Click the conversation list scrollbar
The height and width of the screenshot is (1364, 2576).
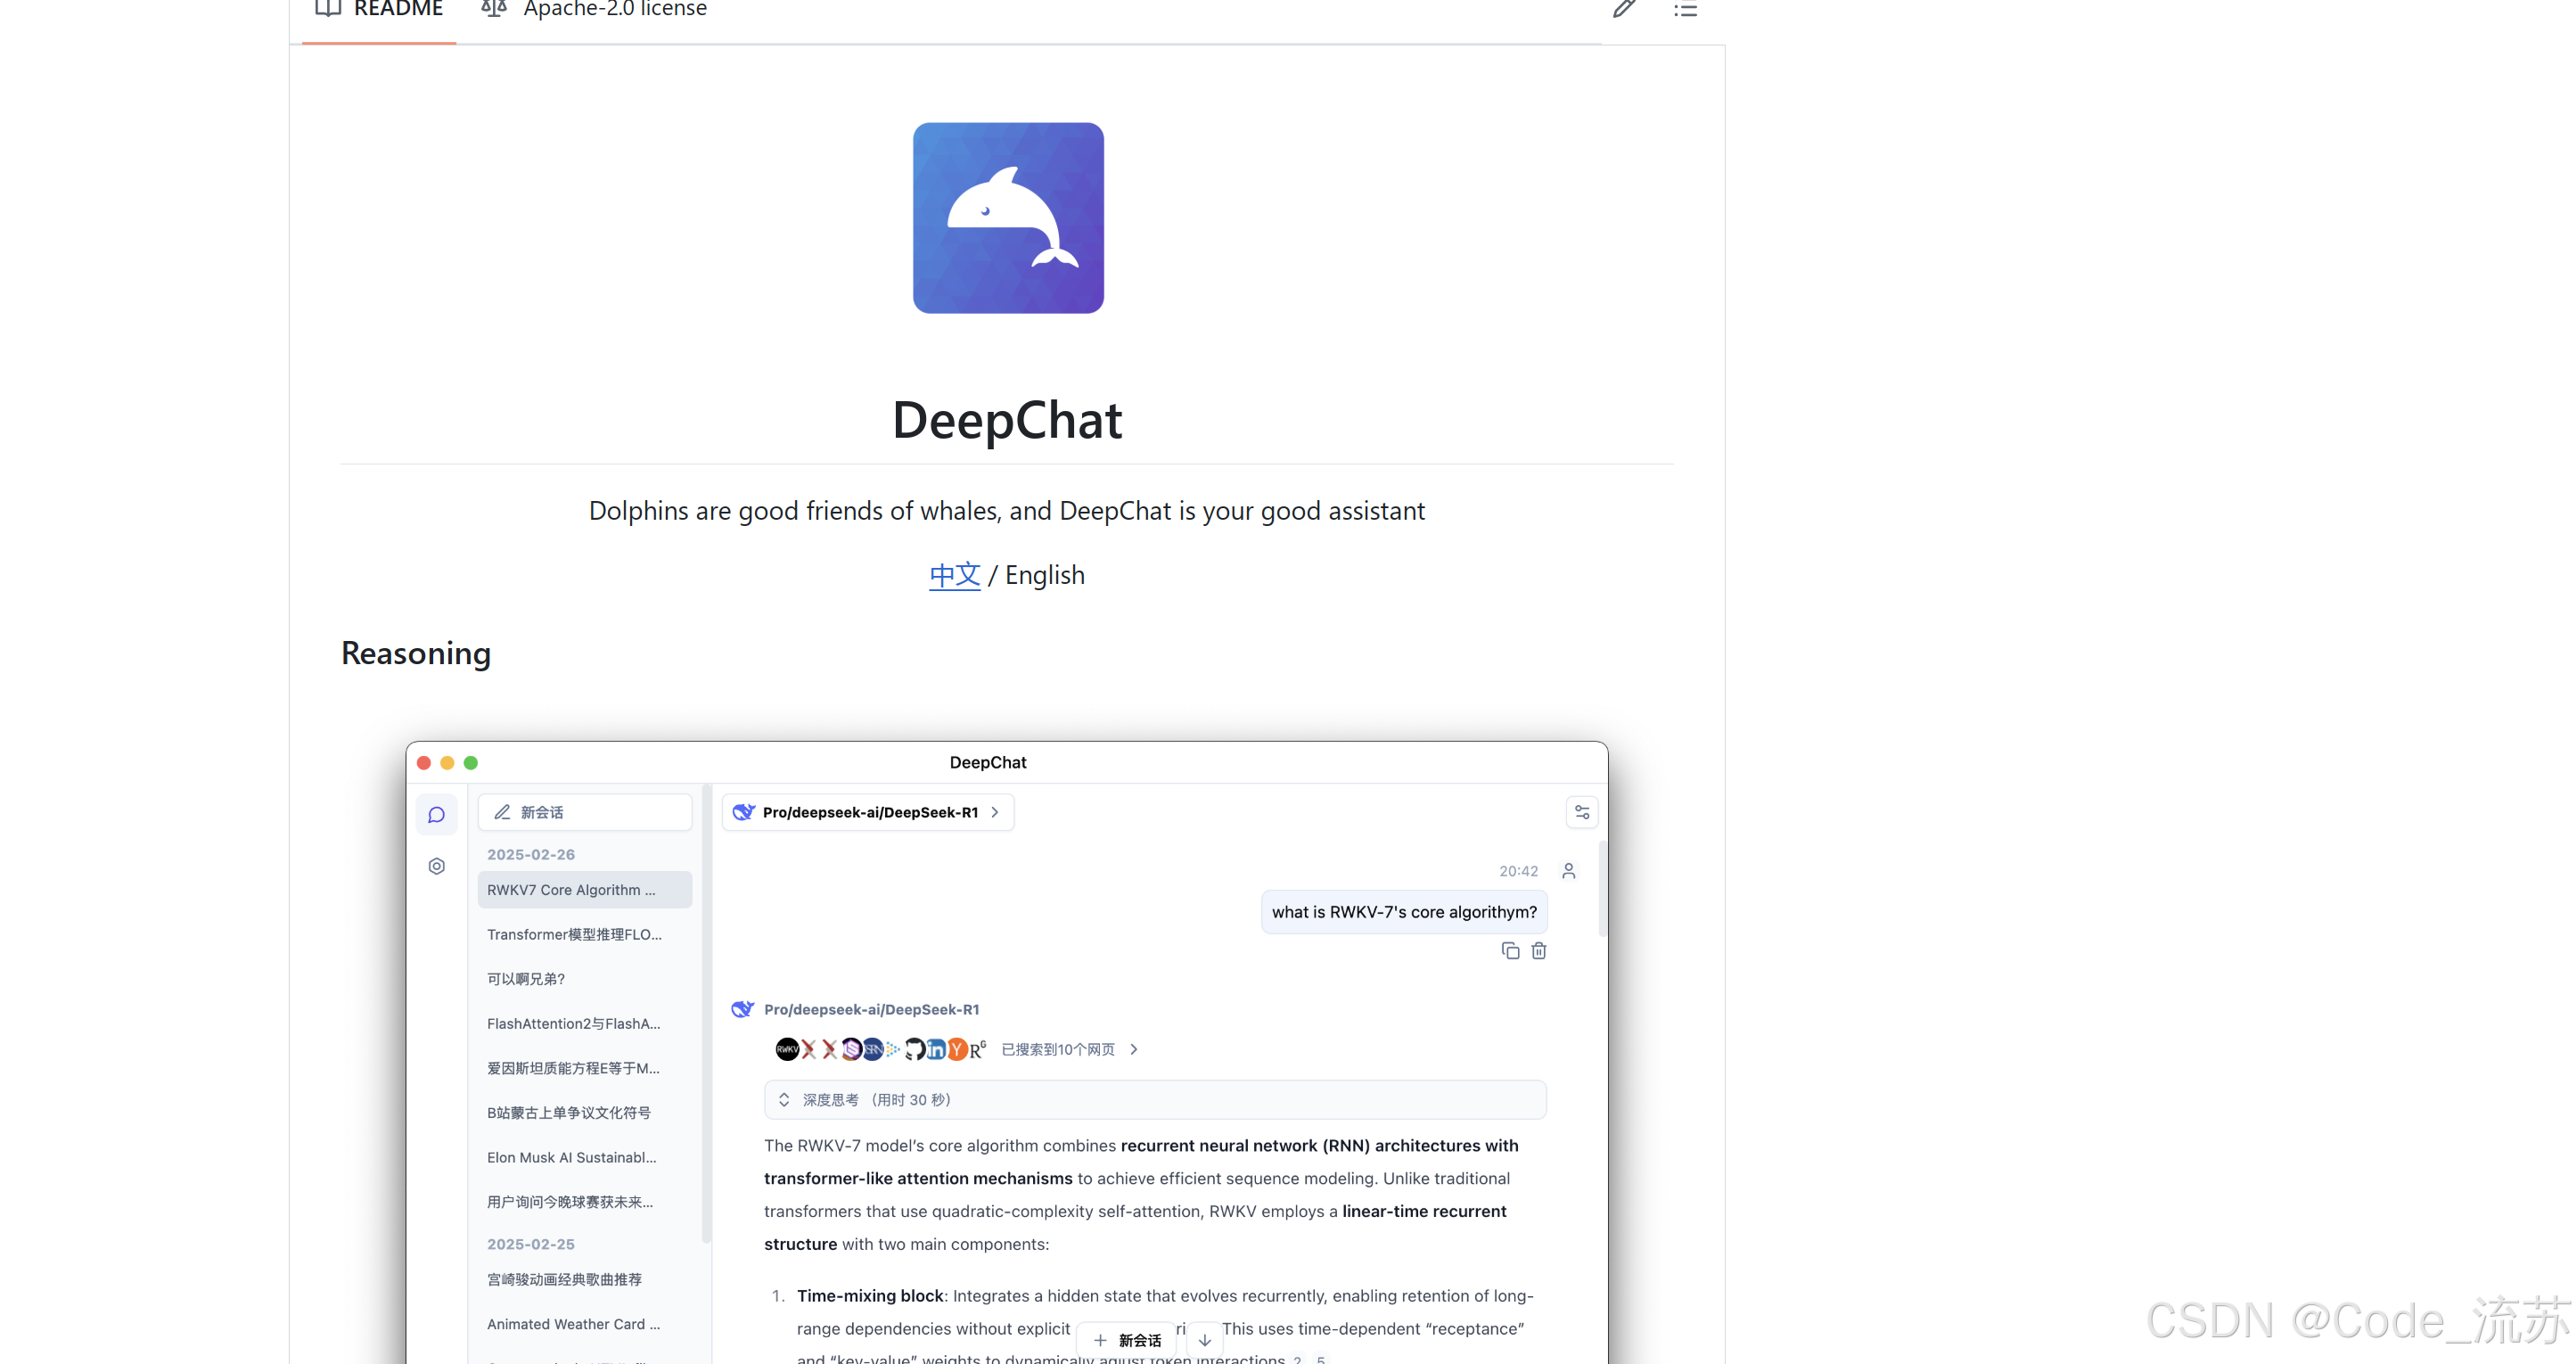pos(707,1015)
